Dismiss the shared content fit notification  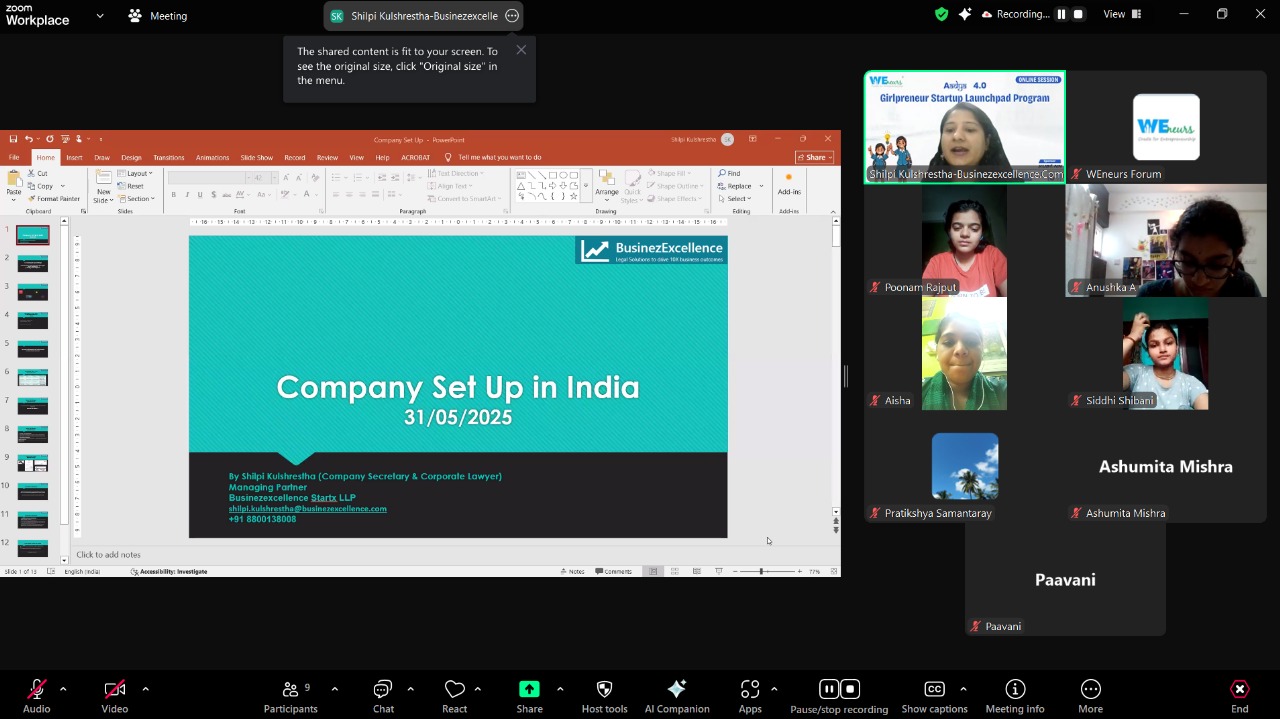coord(521,50)
